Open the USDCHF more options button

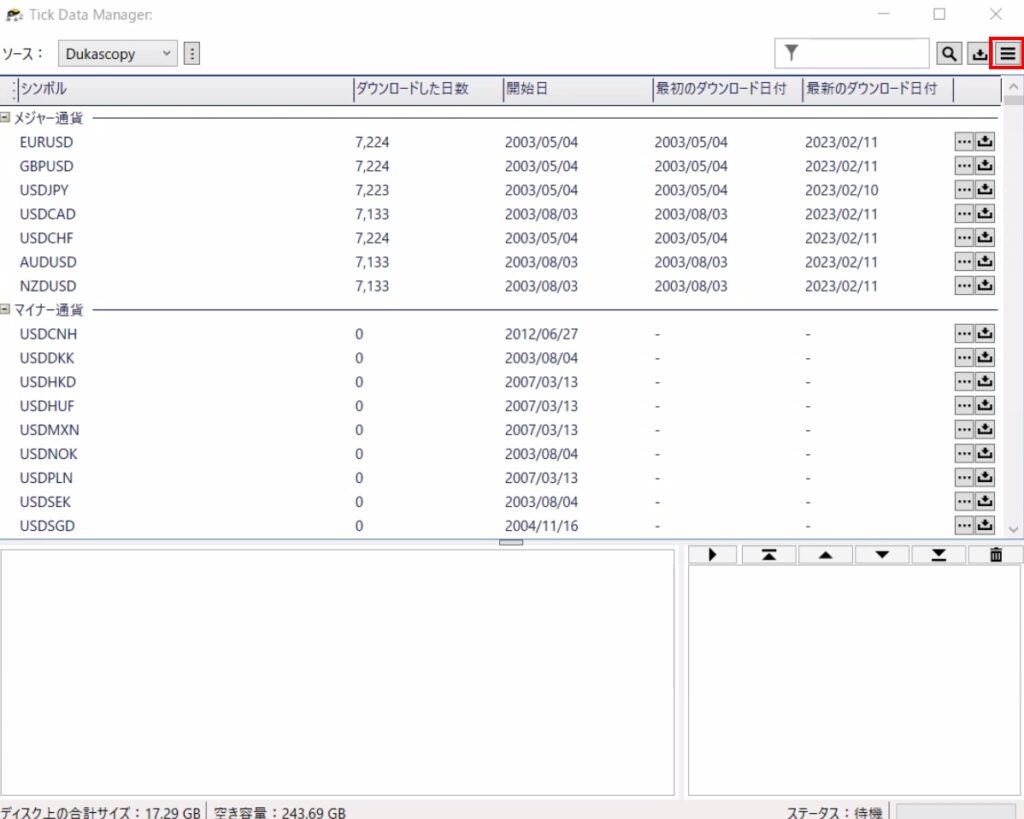[x=965, y=238]
